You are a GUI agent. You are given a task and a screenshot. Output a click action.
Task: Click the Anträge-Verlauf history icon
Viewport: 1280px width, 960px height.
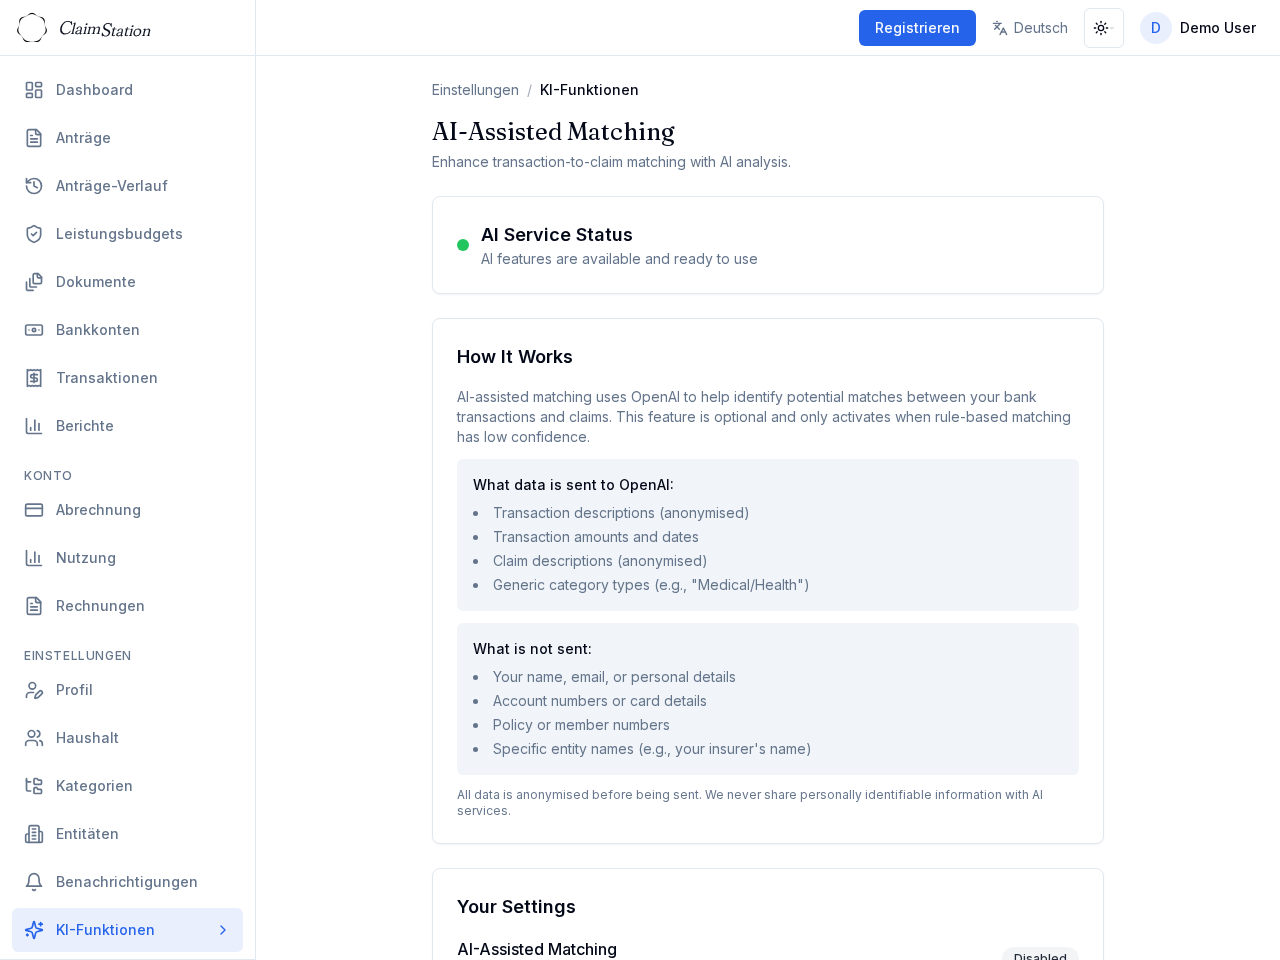coord(34,186)
